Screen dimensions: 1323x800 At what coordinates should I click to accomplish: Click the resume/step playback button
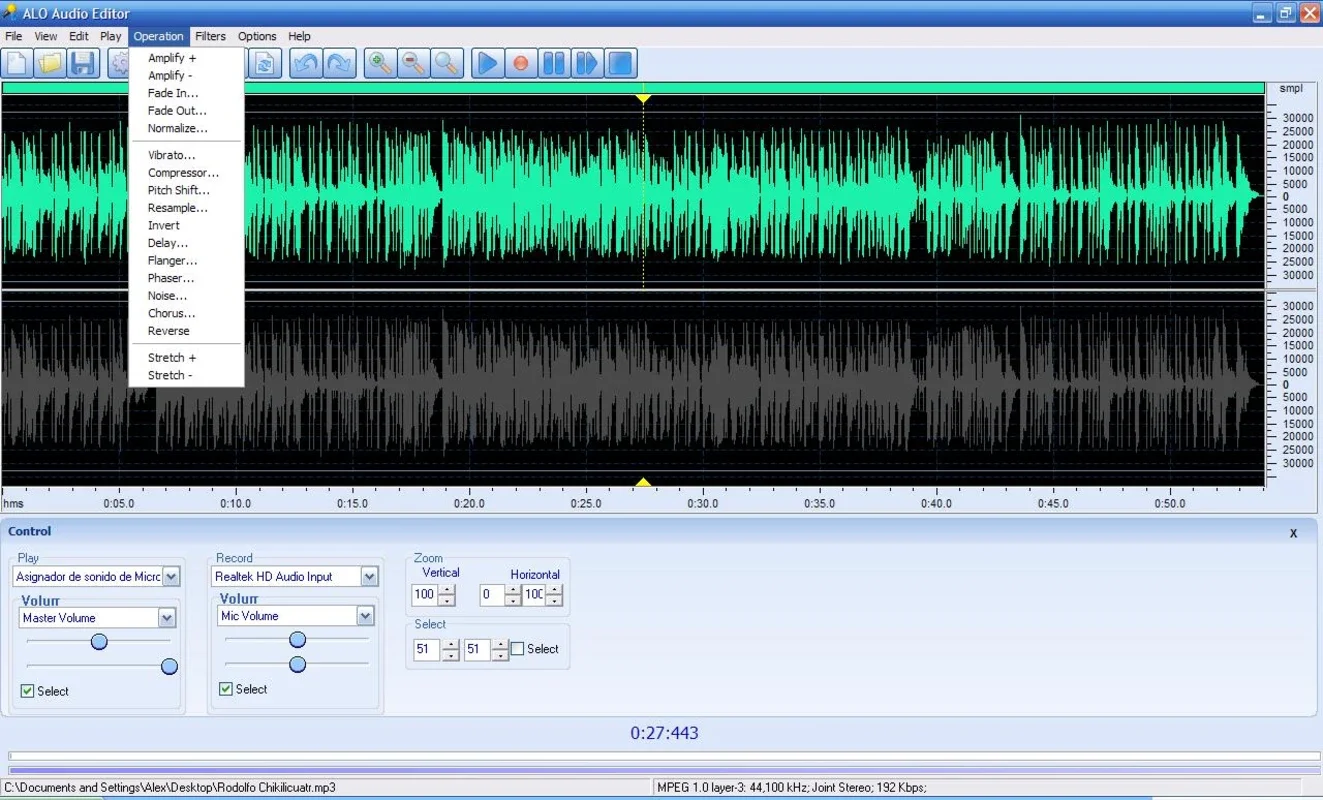(587, 63)
